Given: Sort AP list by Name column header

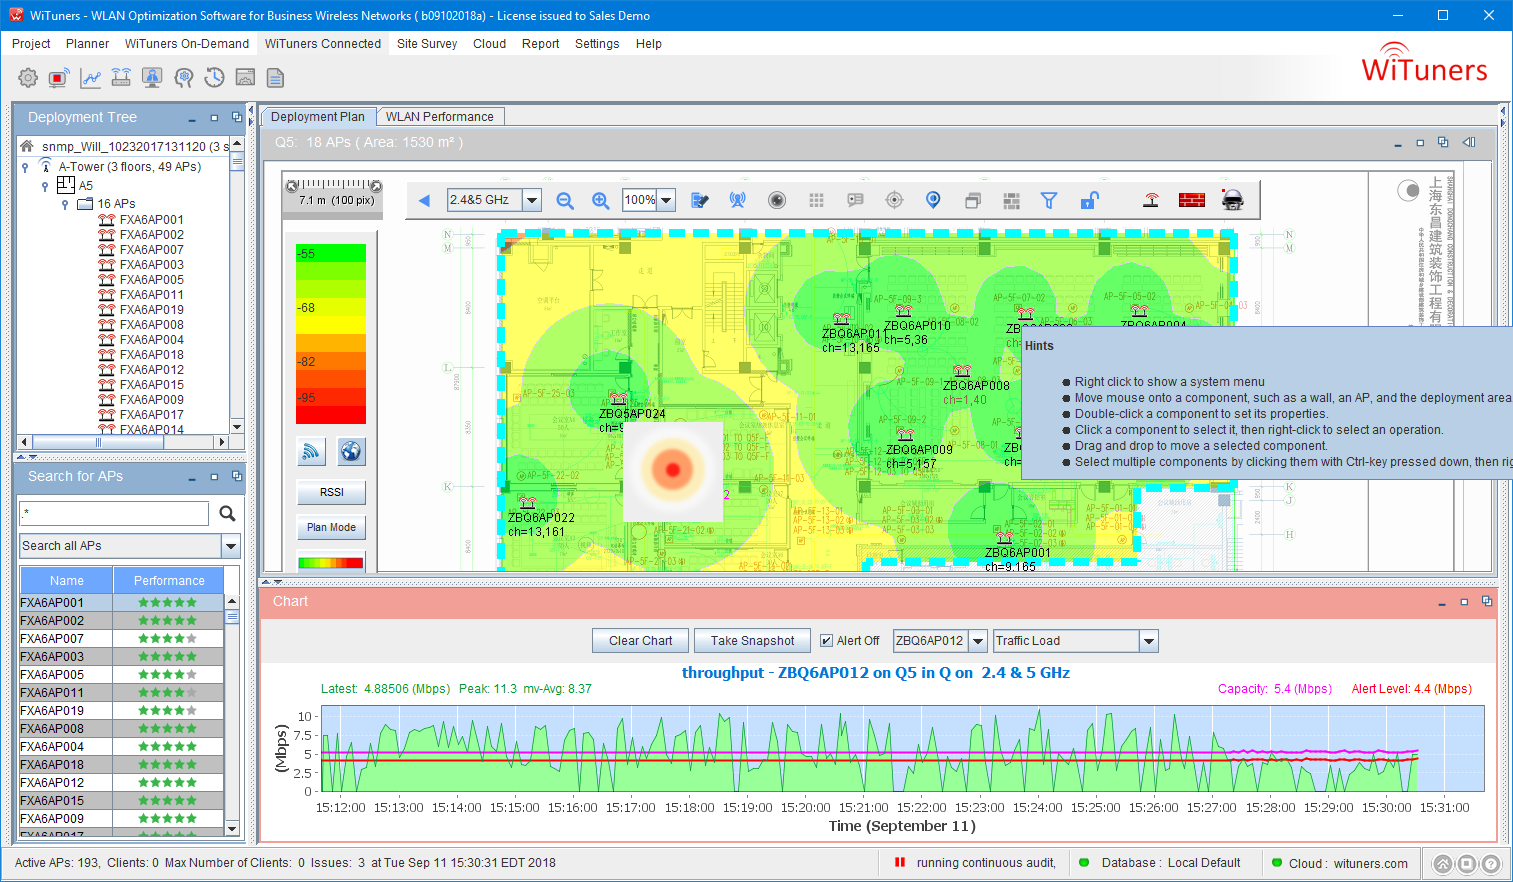Looking at the screenshot, I should (x=67, y=581).
